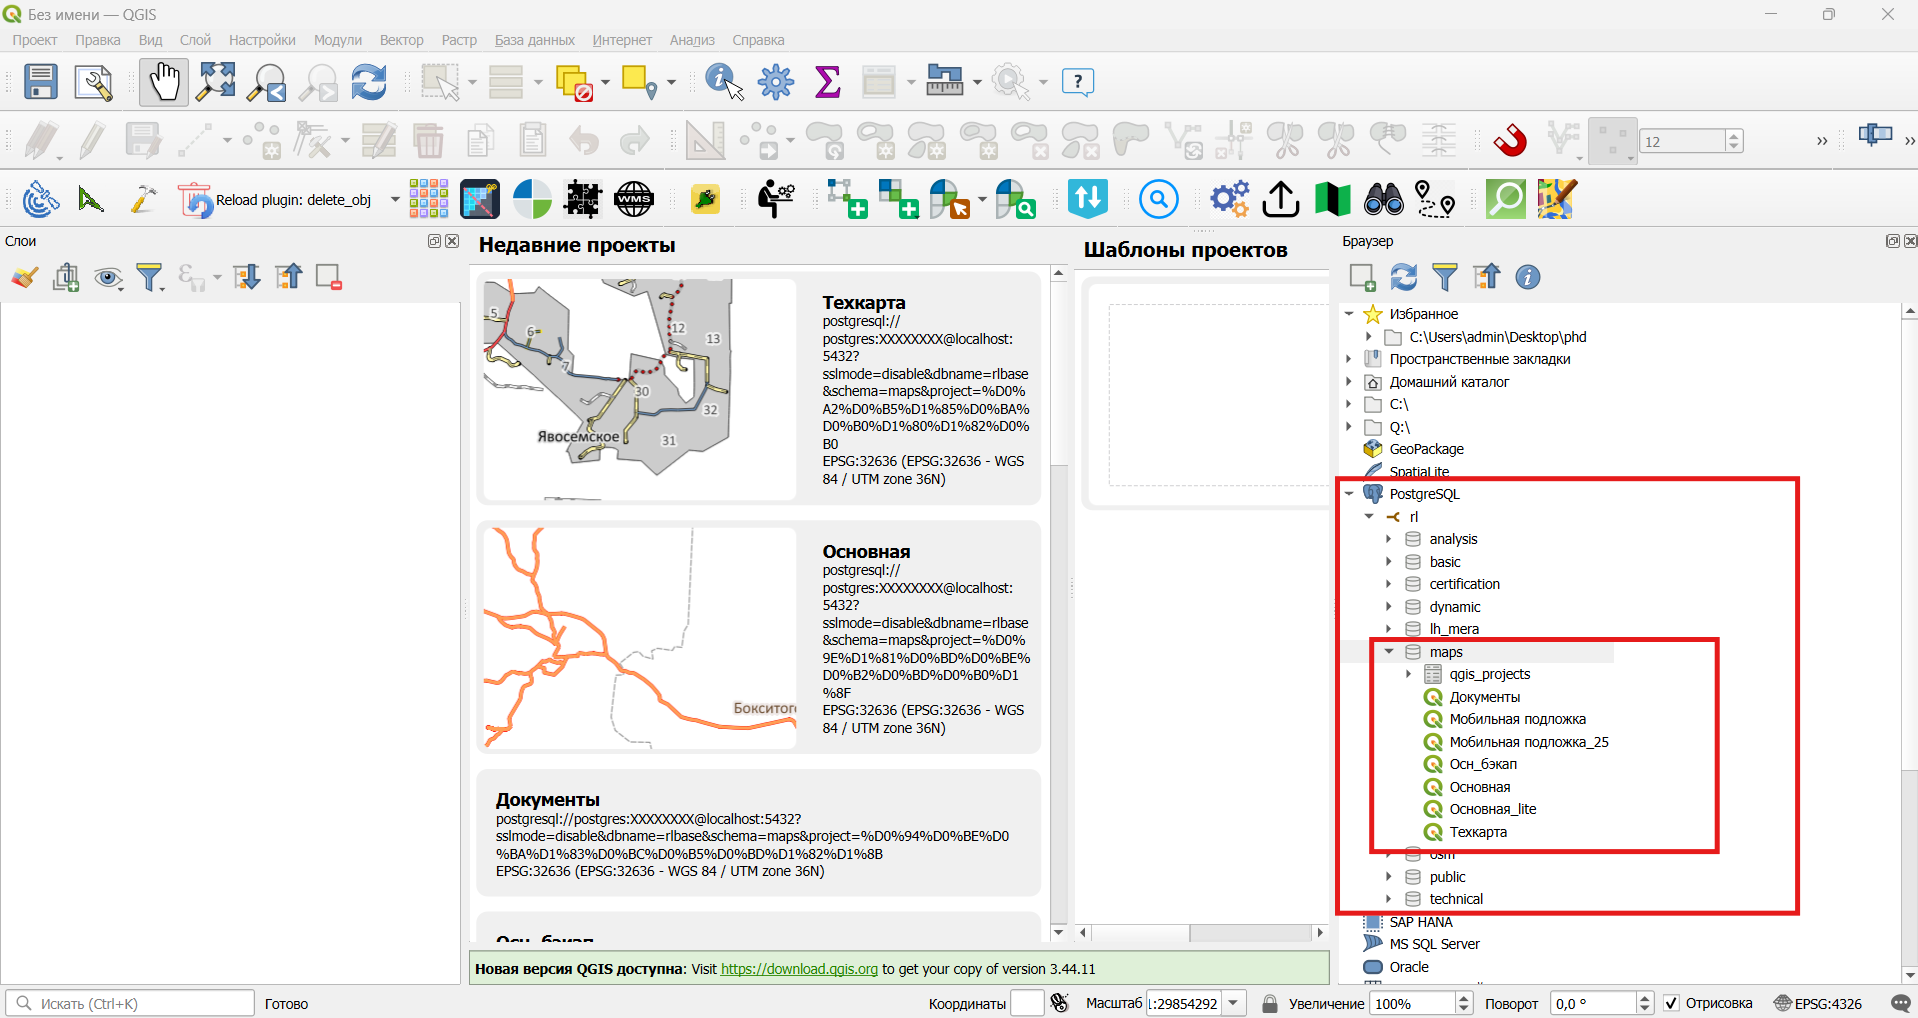This screenshot has width=1918, height=1018.
Task: Click the Add Group icon in Layers panel
Action: tap(67, 277)
